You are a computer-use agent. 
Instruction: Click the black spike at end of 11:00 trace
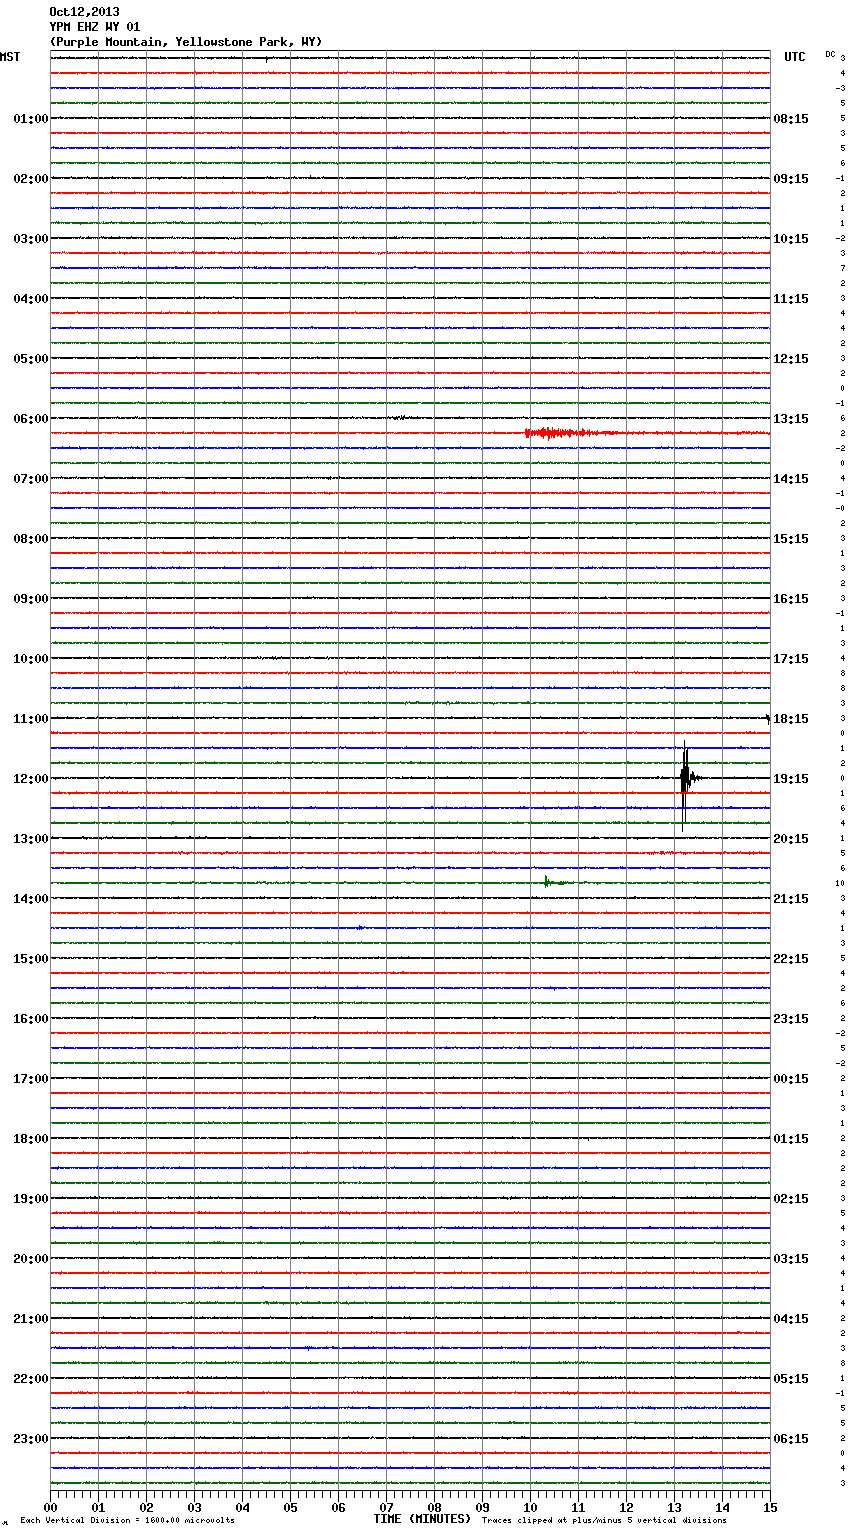[x=768, y=718]
